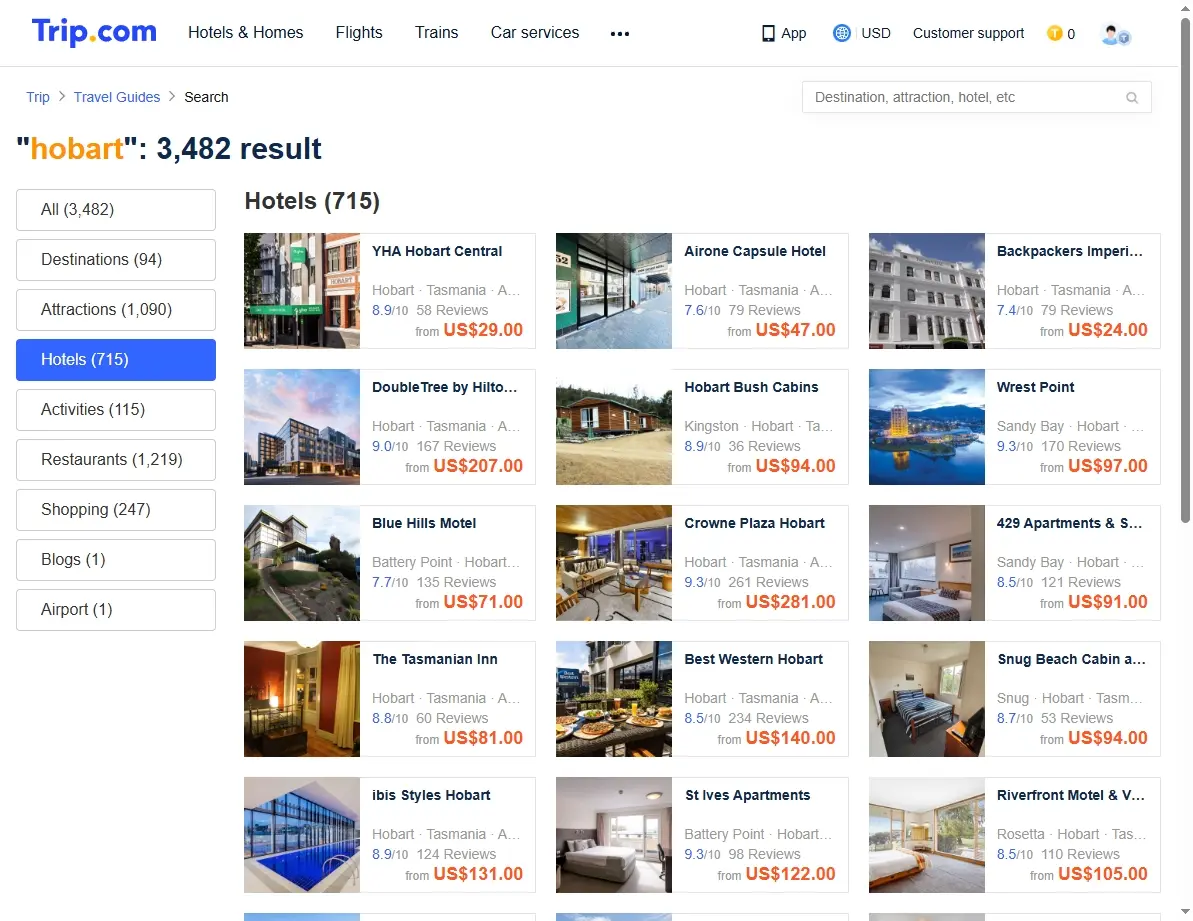Click the Trip.com logo
The width and height of the screenshot is (1193, 921).
click(94, 32)
